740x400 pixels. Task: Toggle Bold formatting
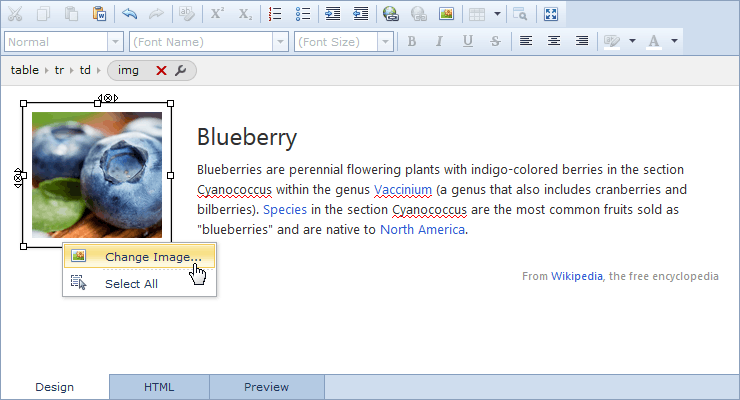[x=411, y=41]
